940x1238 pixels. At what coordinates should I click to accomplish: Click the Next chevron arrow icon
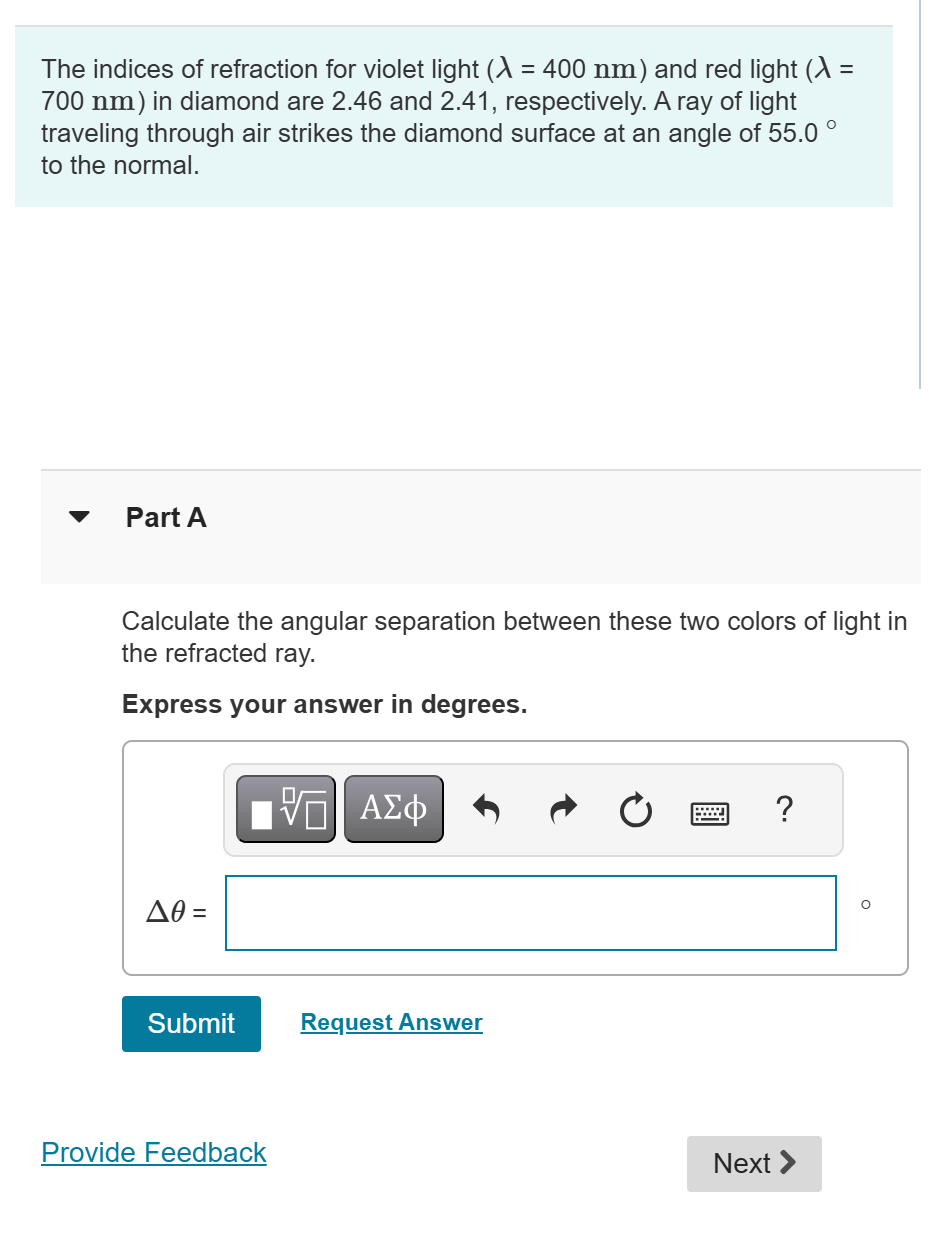789,1163
